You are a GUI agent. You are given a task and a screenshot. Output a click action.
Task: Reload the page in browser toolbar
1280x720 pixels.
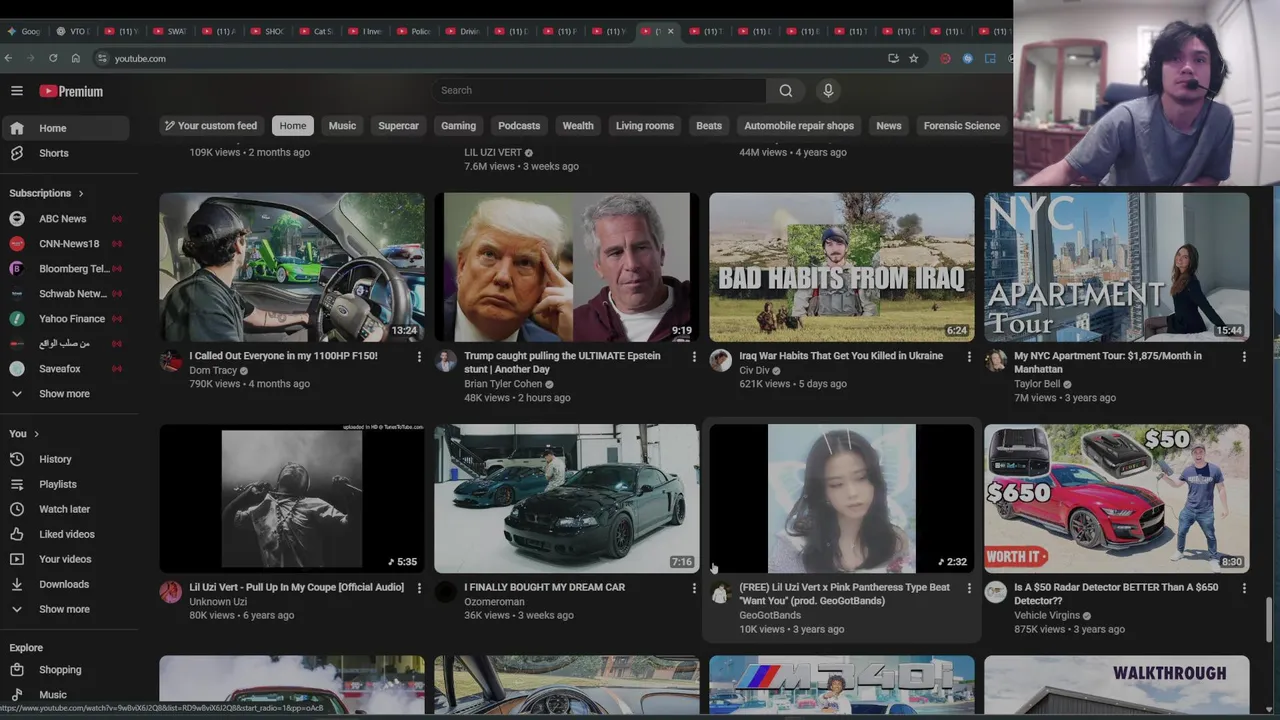(53, 58)
